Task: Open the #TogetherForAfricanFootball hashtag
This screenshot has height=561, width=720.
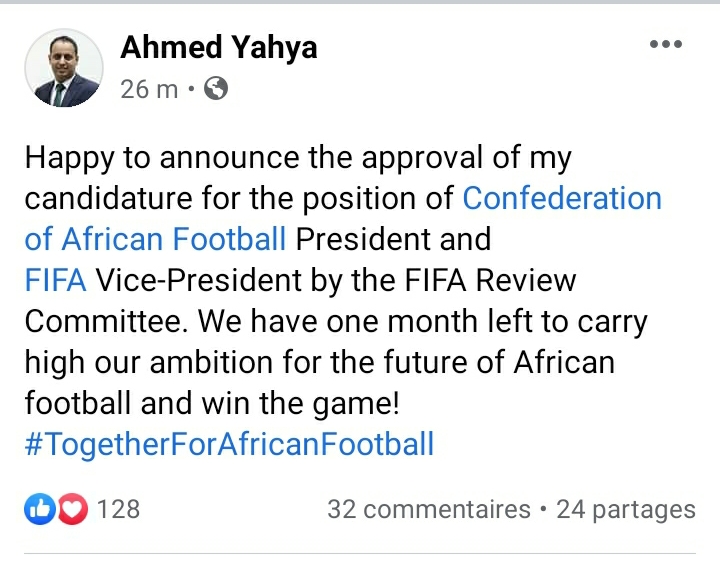Action: click(229, 443)
